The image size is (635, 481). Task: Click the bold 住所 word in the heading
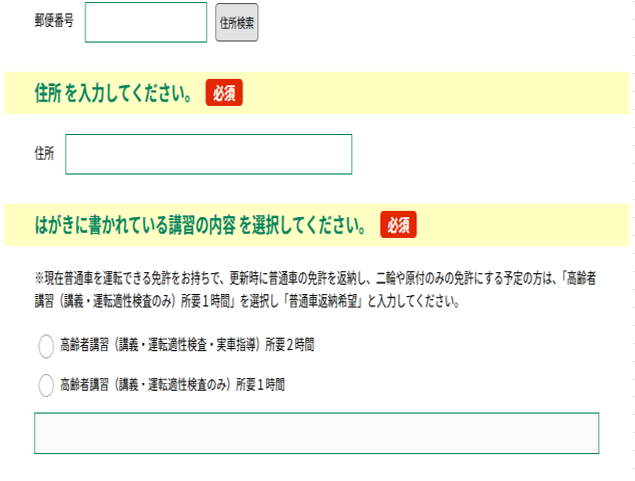pyautogui.click(x=48, y=94)
